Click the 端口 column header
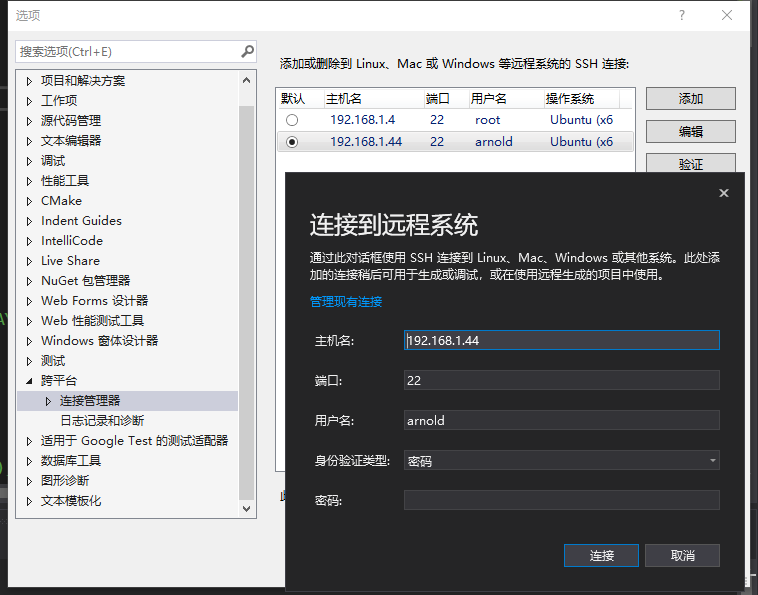 [x=446, y=99]
